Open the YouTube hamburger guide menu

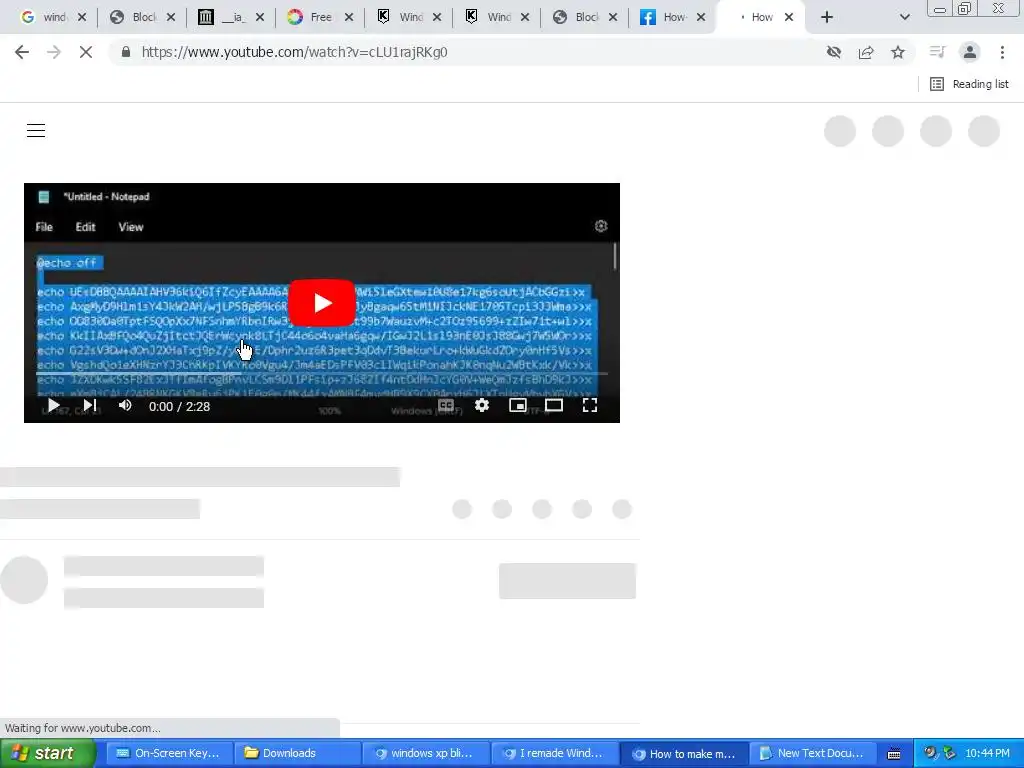36,131
